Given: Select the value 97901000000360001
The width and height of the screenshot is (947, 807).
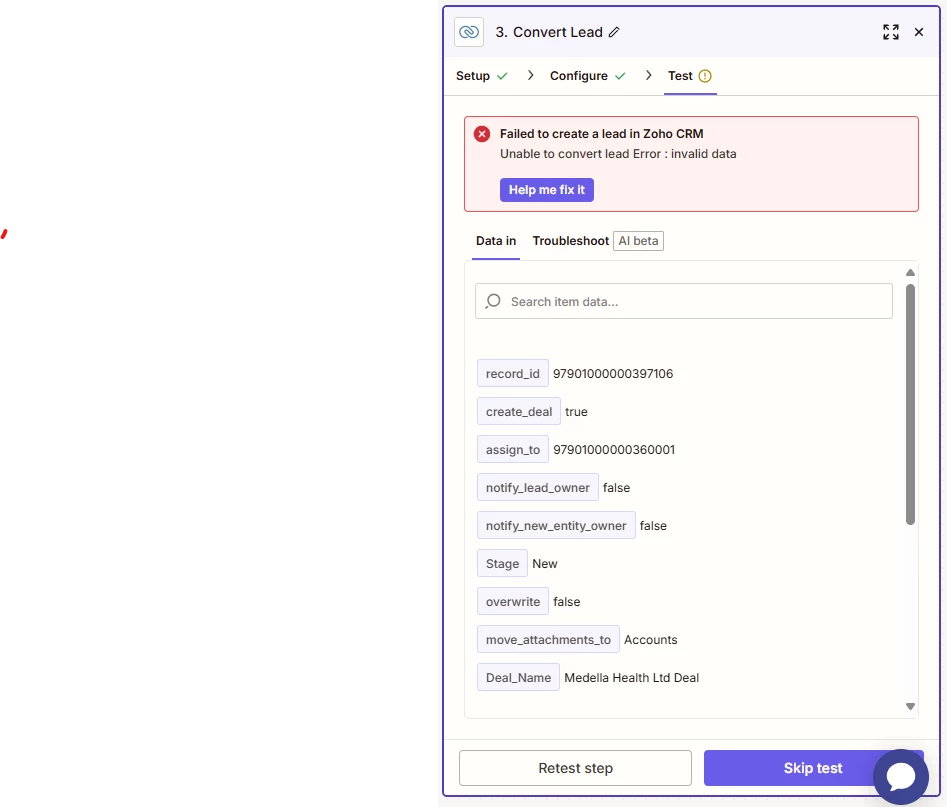Looking at the screenshot, I should [x=614, y=449].
